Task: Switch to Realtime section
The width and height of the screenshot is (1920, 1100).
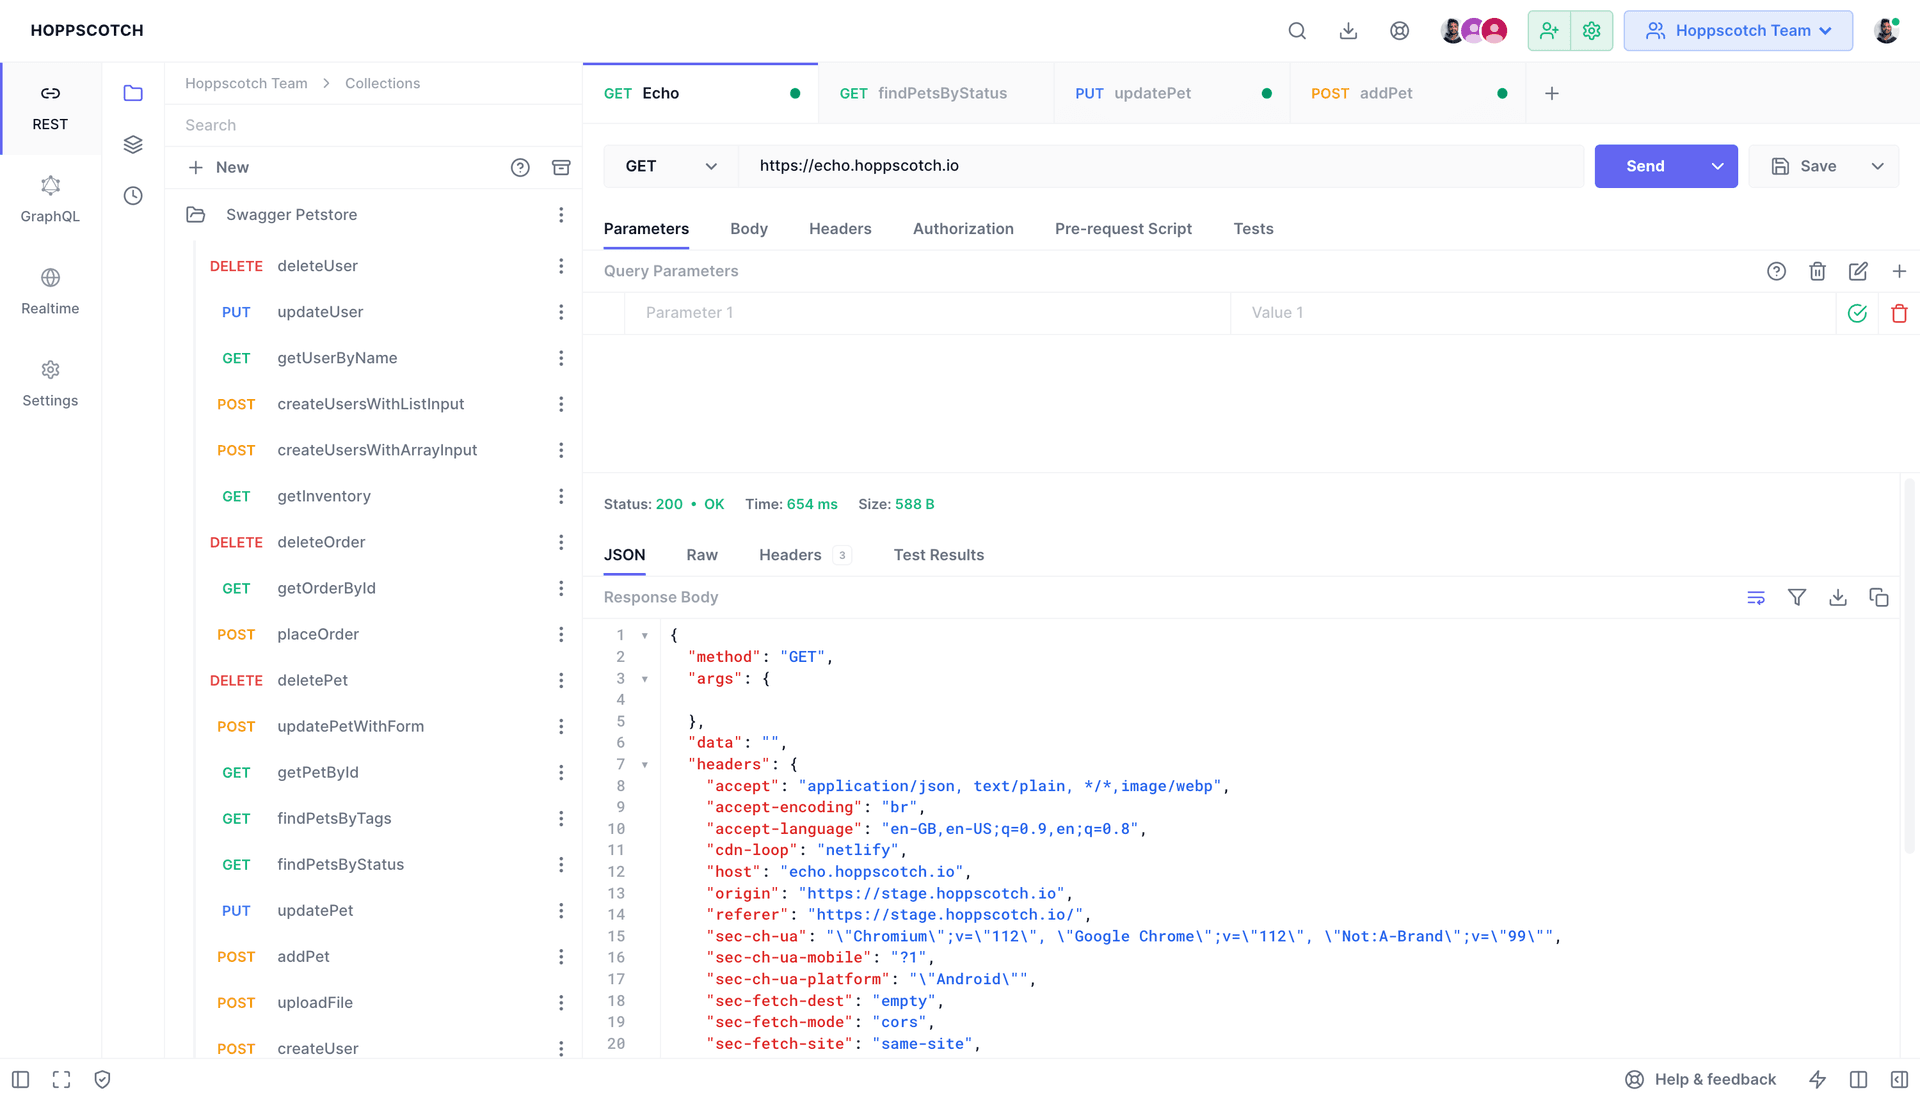Action: pos(50,292)
